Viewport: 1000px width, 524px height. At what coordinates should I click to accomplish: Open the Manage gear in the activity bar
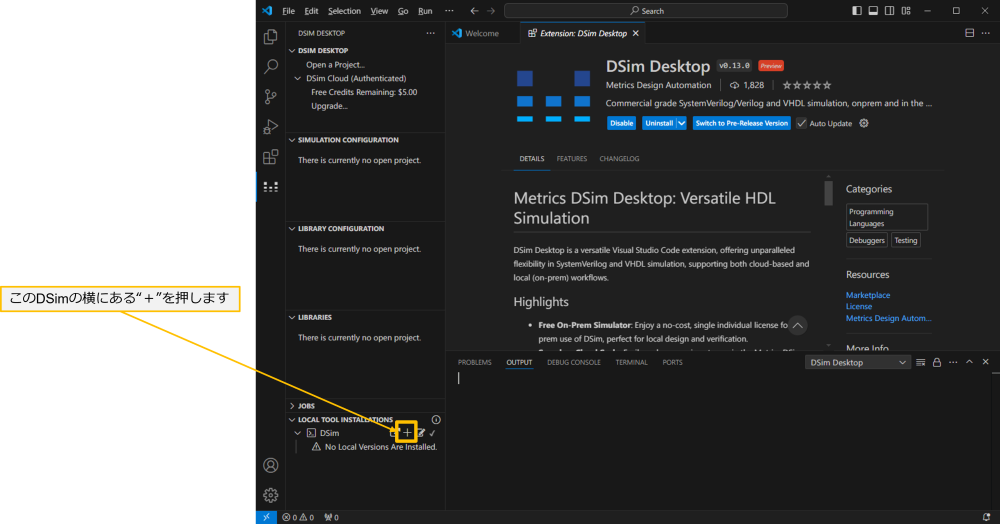(x=270, y=495)
